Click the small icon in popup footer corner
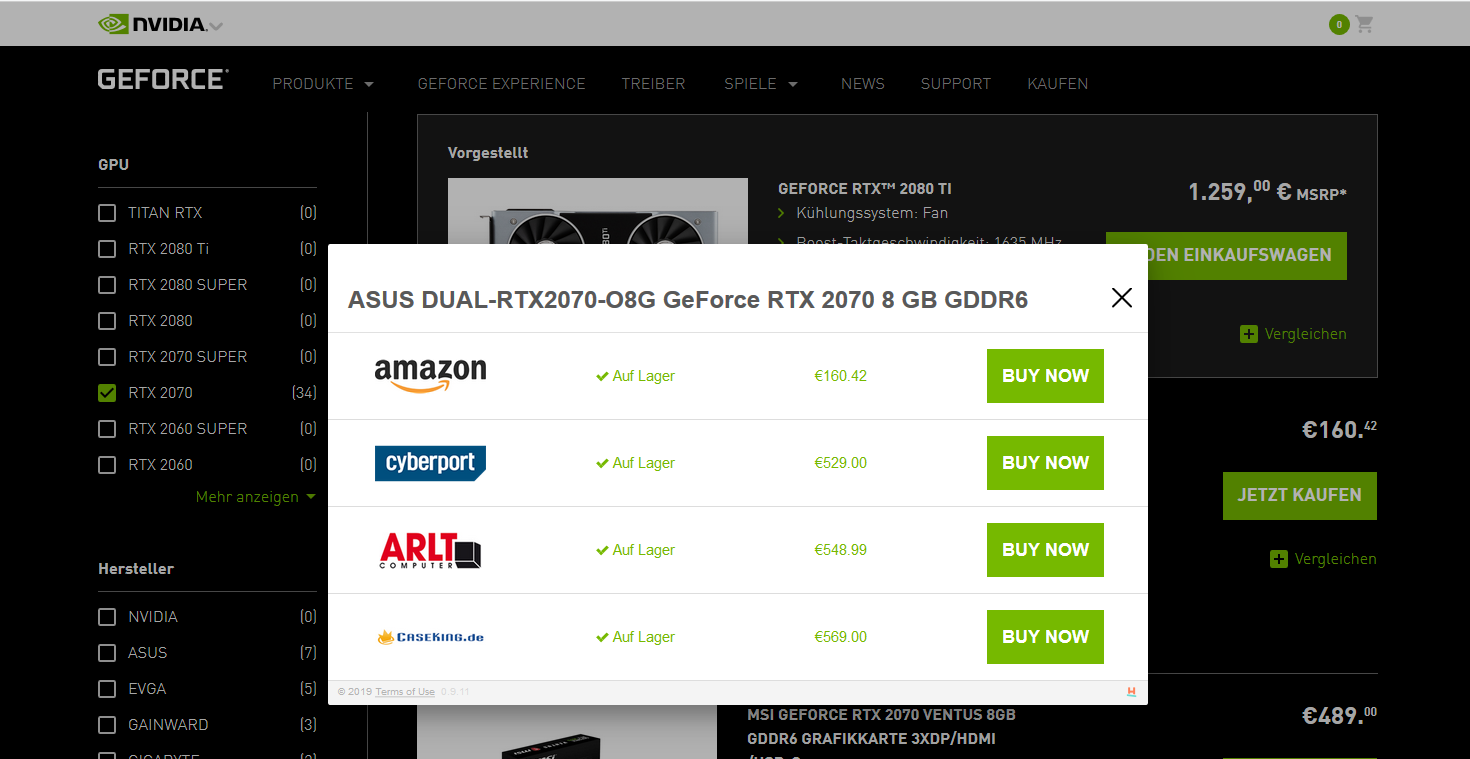 pos(1131,692)
